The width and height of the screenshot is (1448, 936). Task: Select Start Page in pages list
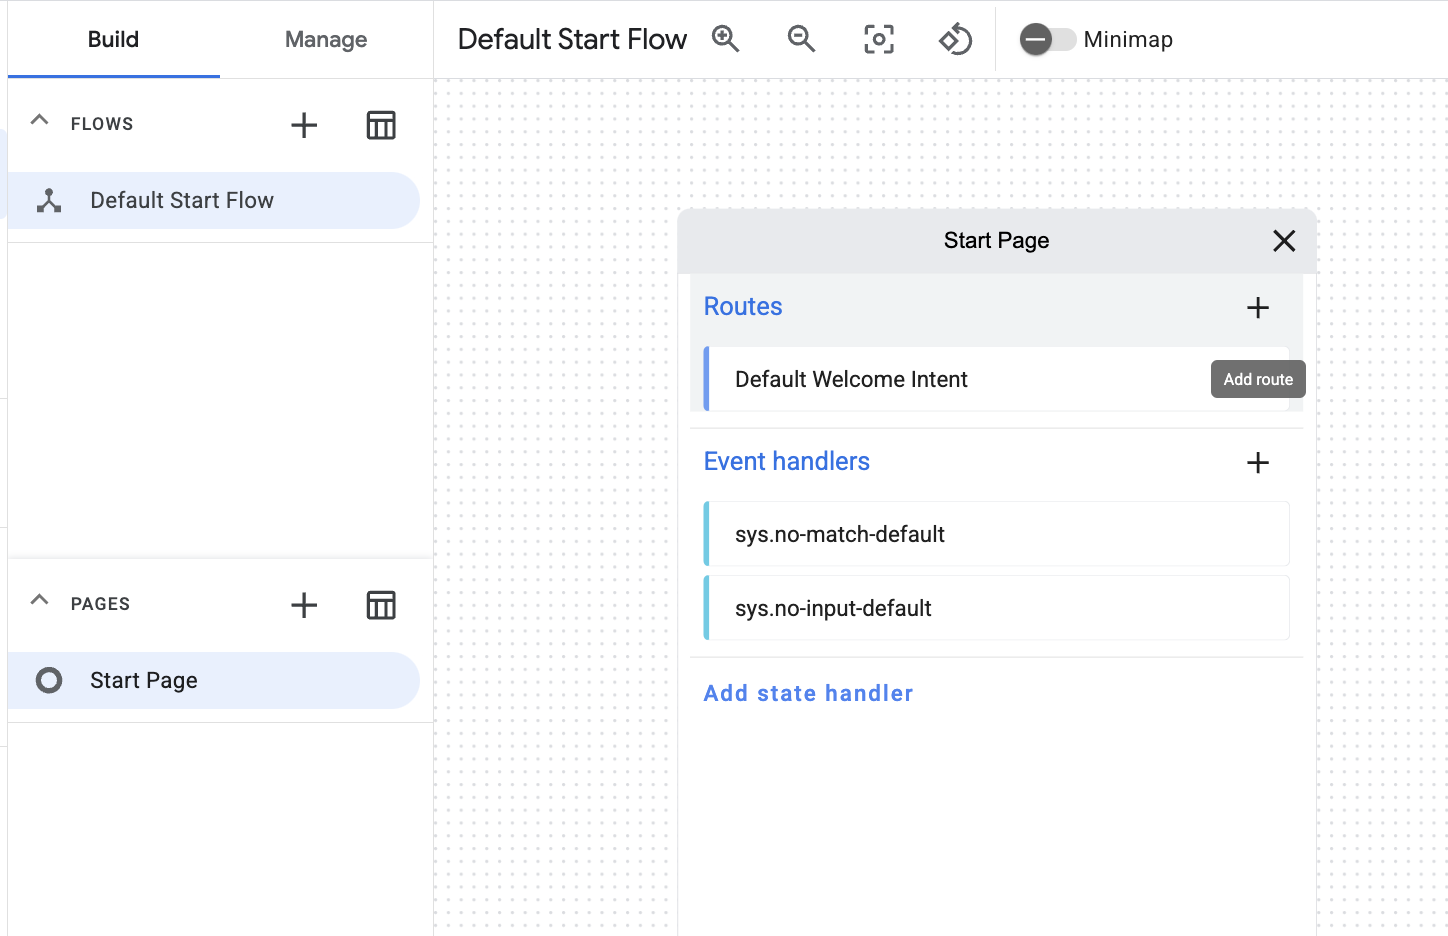click(x=213, y=680)
